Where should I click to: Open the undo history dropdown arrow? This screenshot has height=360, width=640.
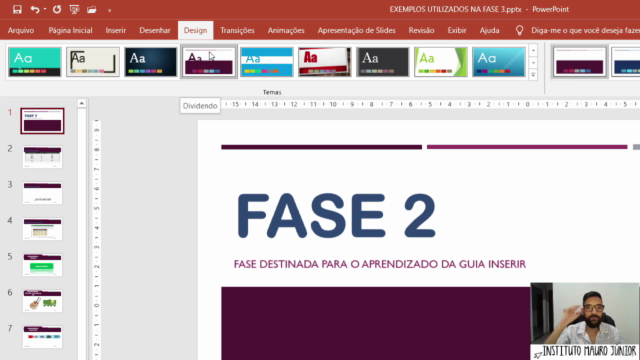pos(44,9)
